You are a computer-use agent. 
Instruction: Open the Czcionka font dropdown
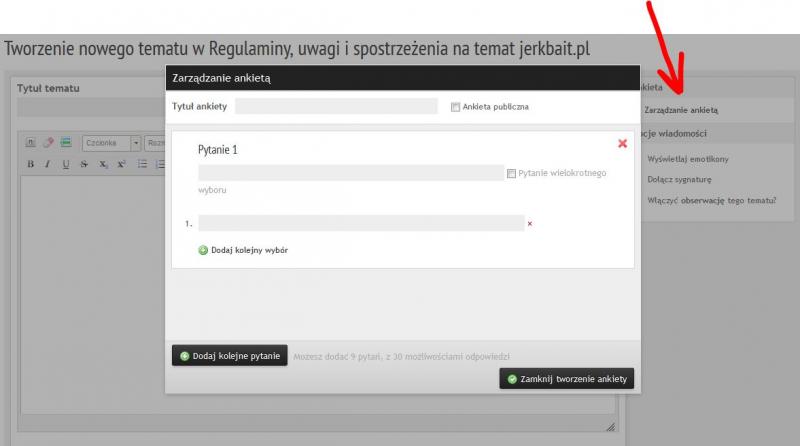(110, 142)
